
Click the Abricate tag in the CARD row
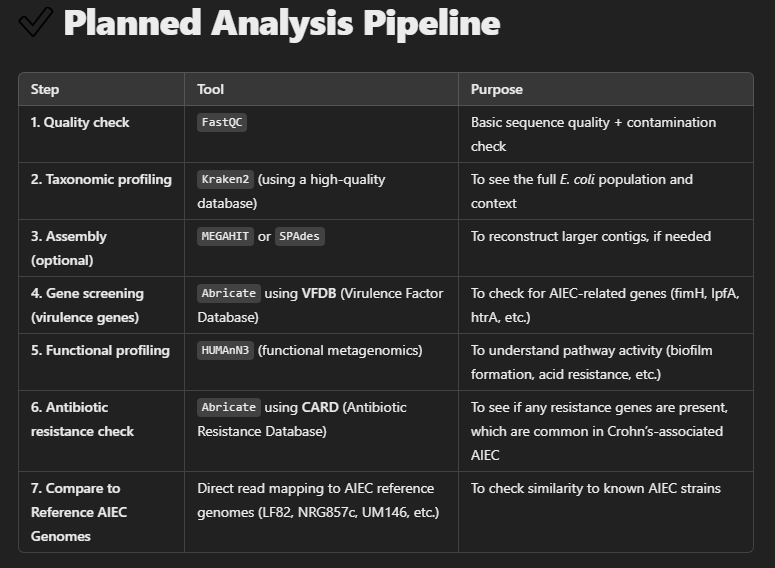(x=229, y=408)
